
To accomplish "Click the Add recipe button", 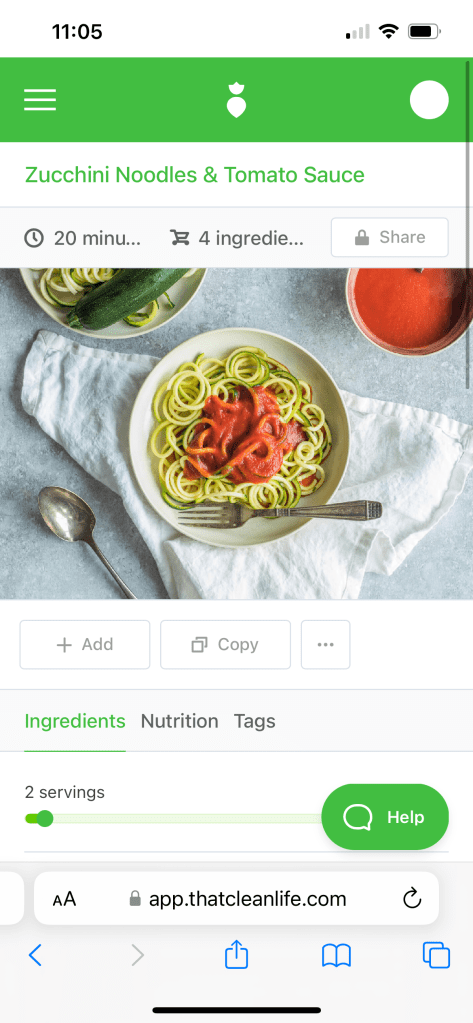I will [85, 645].
